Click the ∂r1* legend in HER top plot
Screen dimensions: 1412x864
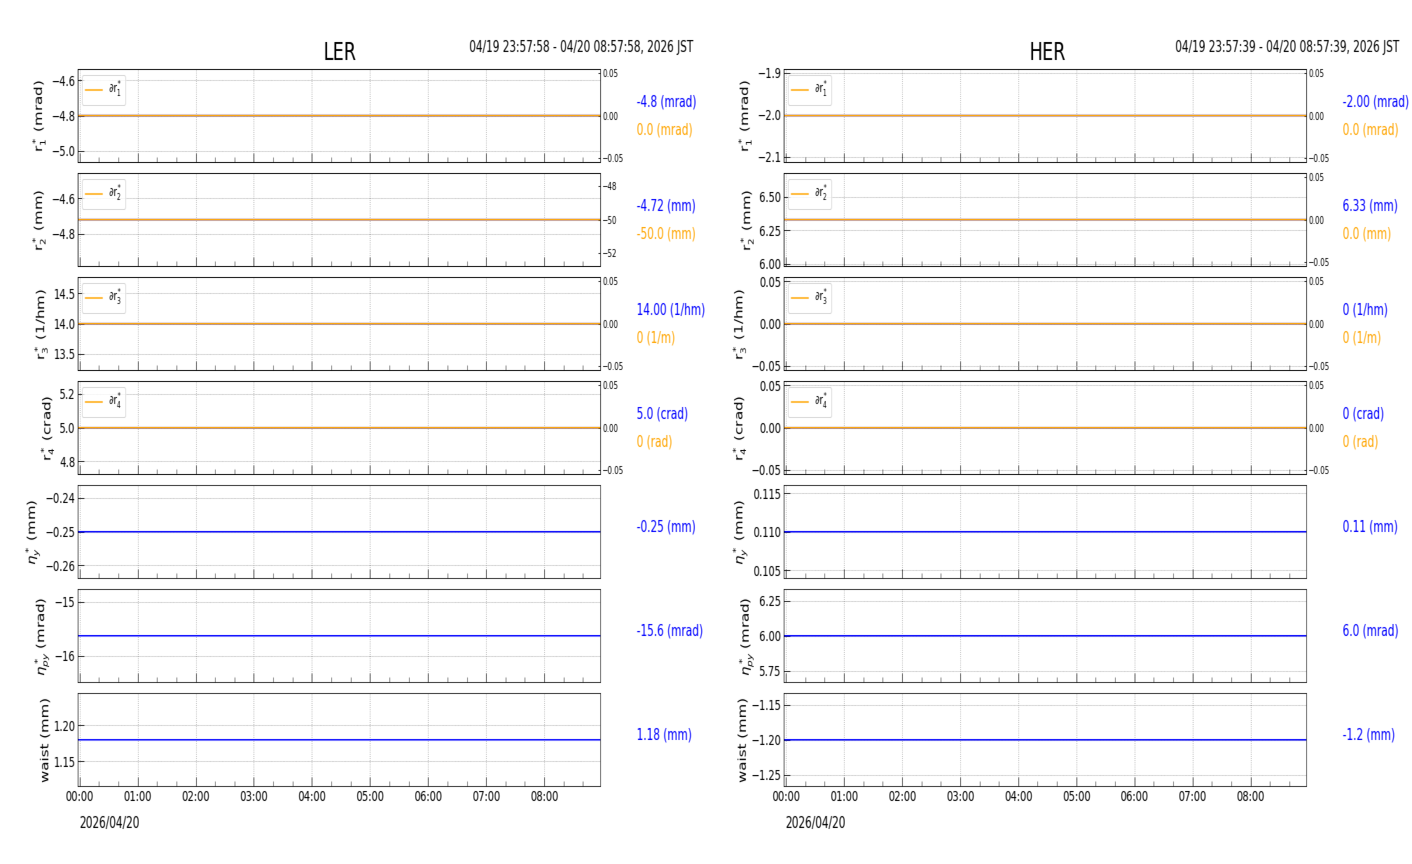click(810, 90)
